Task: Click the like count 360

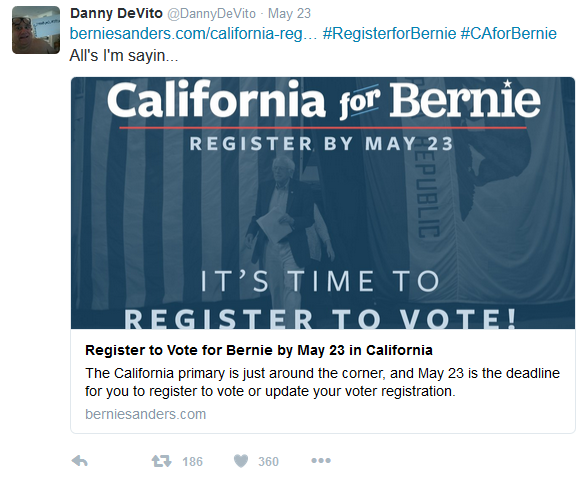Action: [268, 461]
